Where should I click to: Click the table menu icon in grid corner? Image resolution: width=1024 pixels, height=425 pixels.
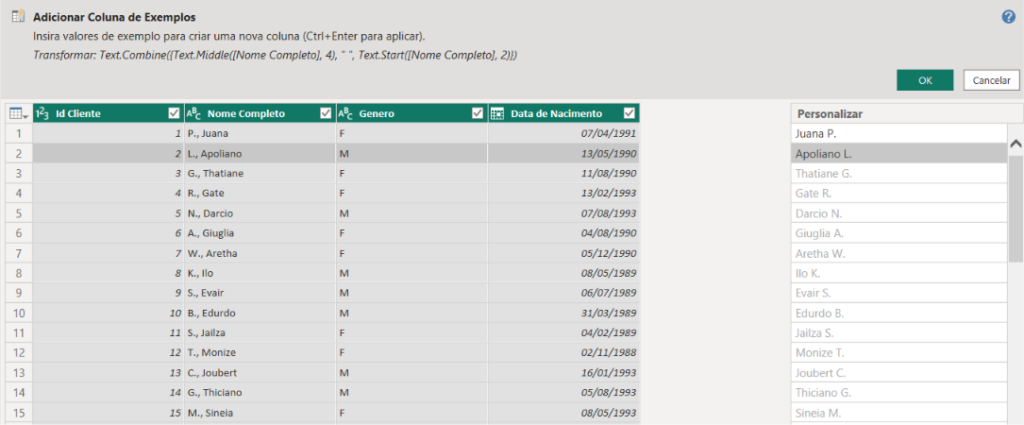(x=18, y=114)
